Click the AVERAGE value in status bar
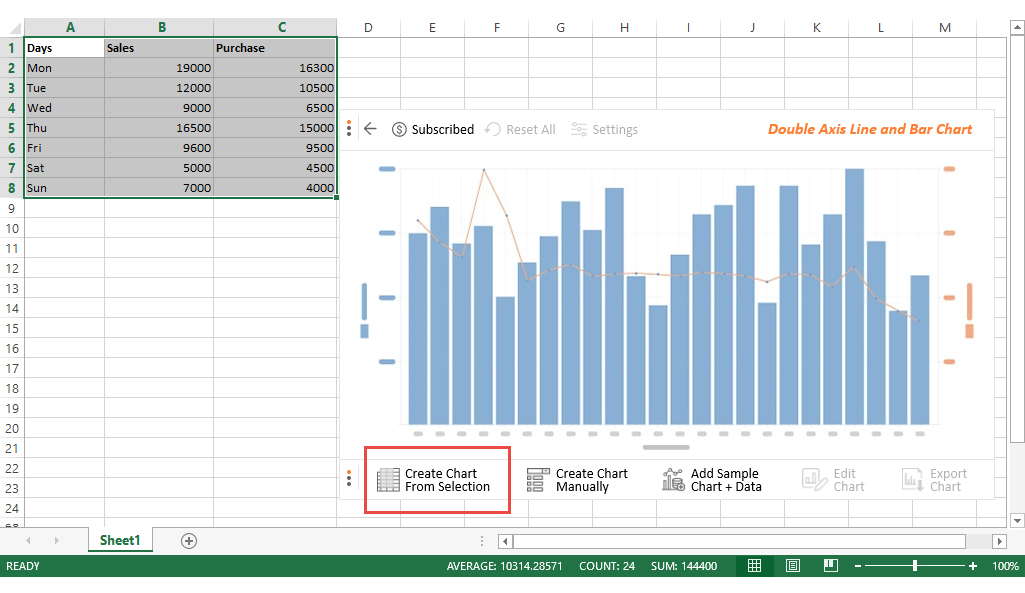Viewport: 1025px width, 593px height. tap(504, 566)
